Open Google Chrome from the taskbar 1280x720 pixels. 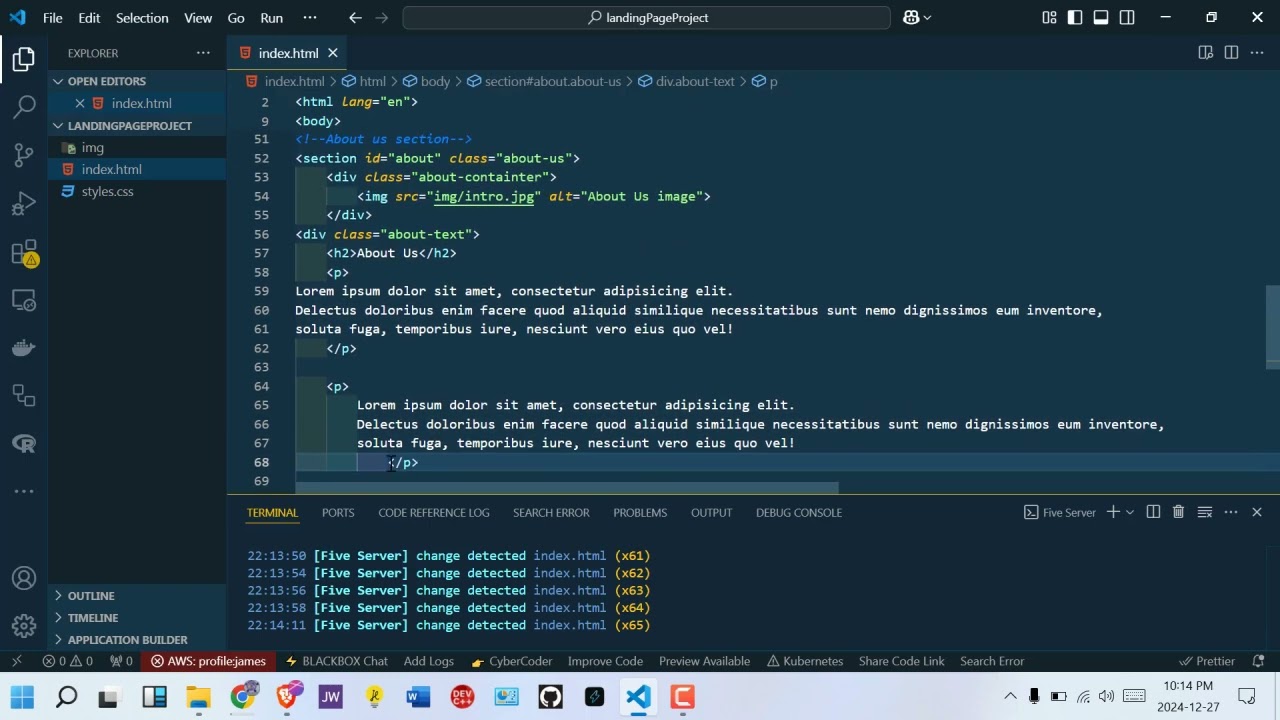(243, 696)
